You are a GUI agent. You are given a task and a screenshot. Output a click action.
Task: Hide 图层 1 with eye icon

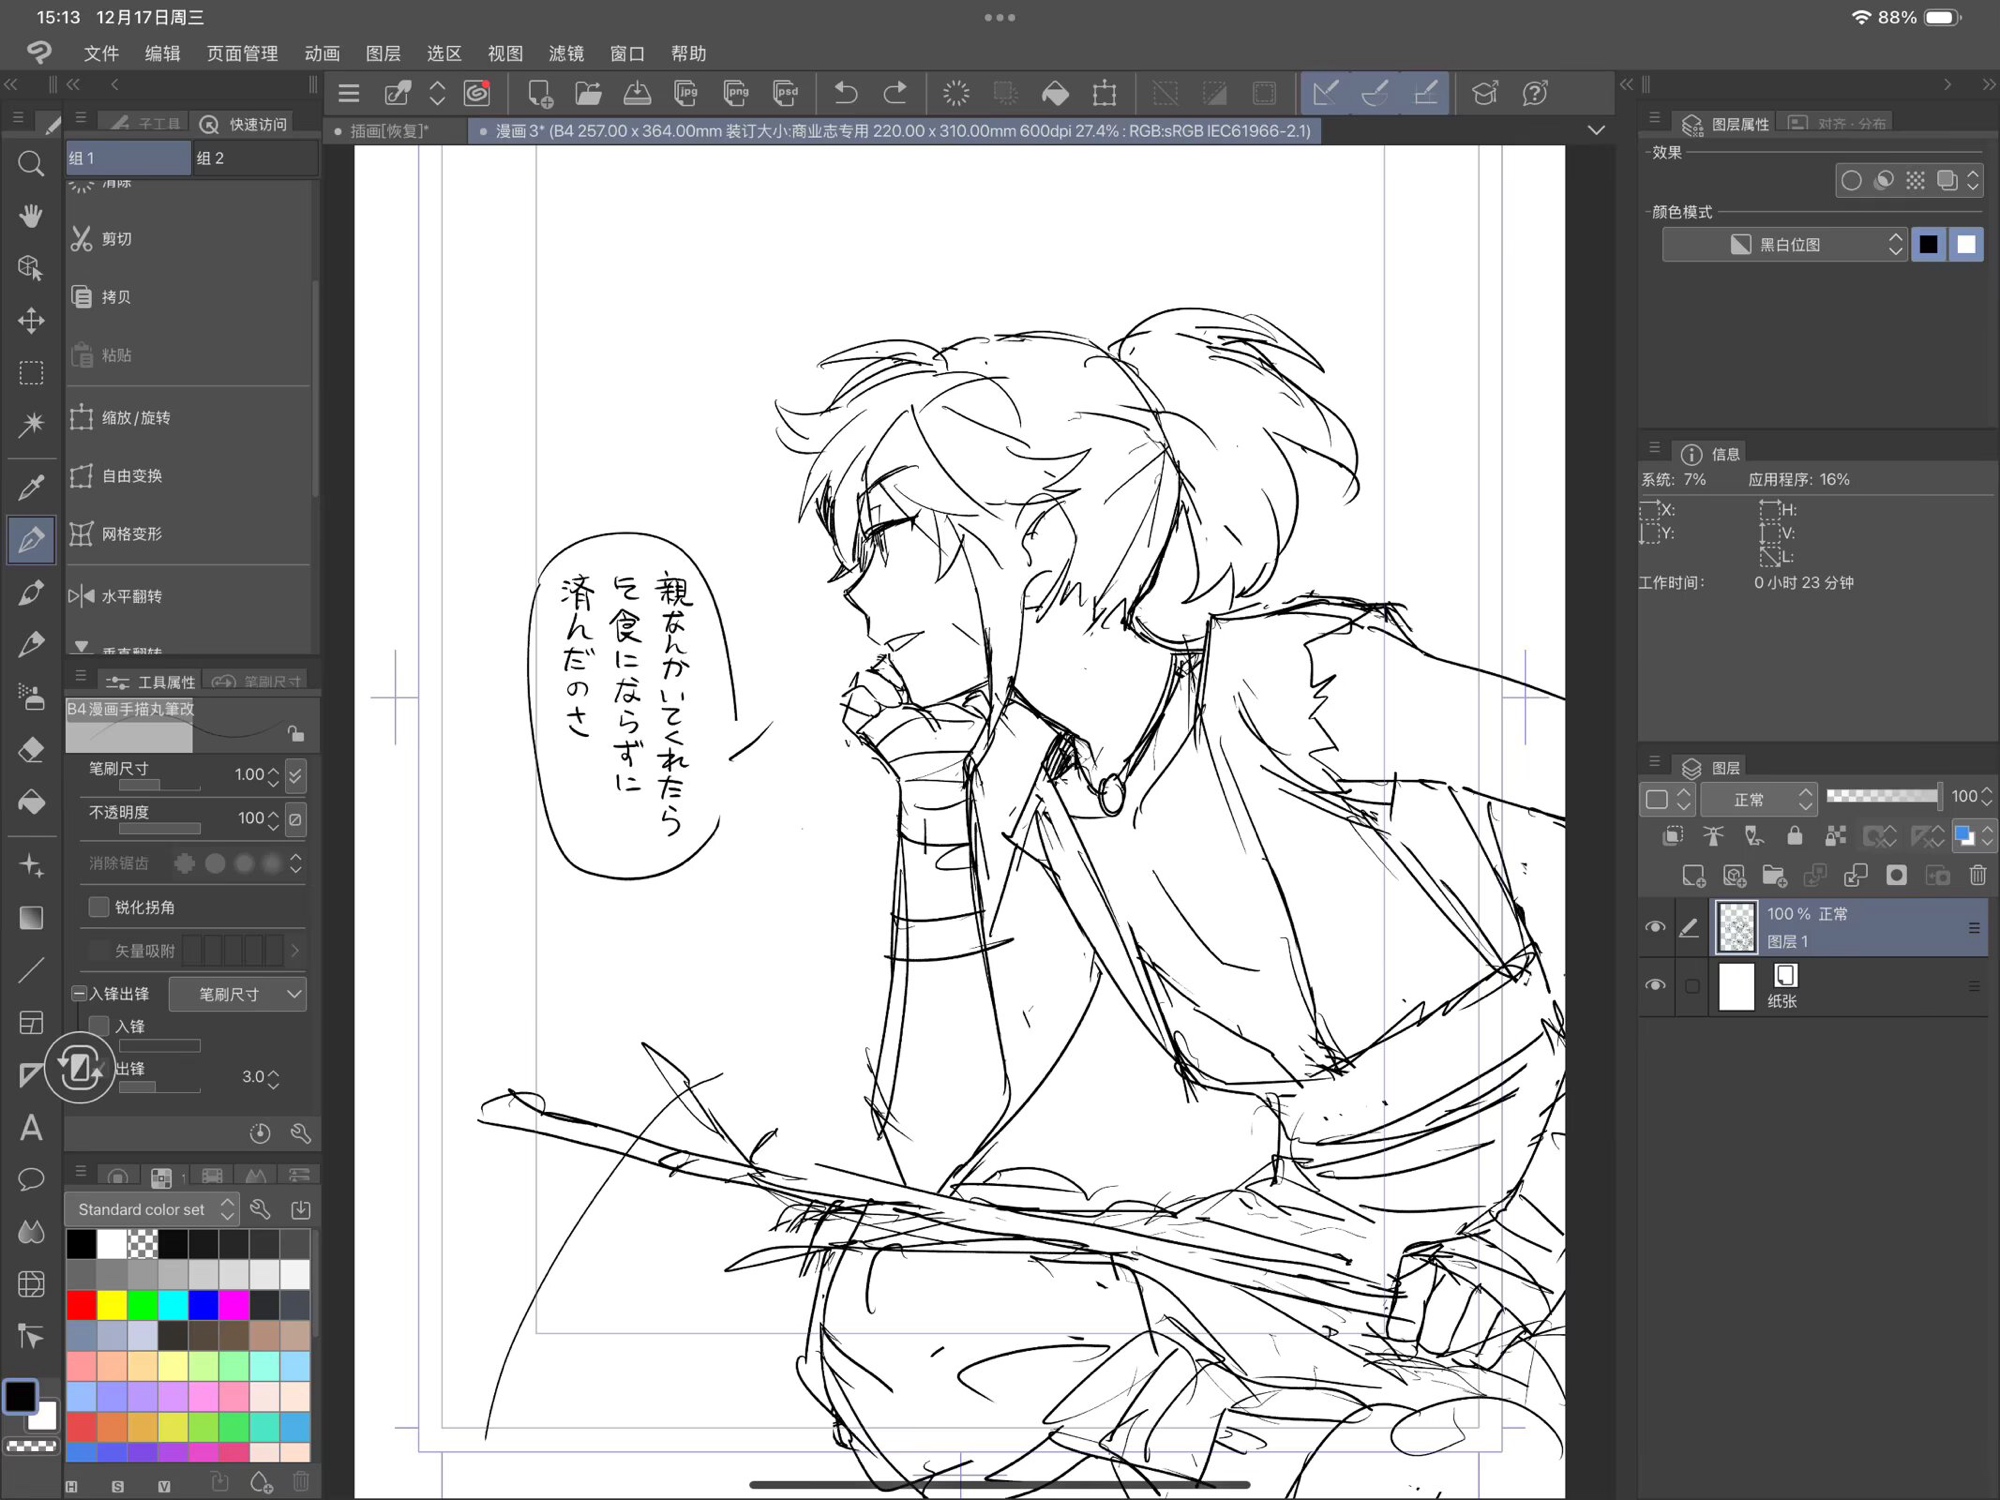point(1655,927)
